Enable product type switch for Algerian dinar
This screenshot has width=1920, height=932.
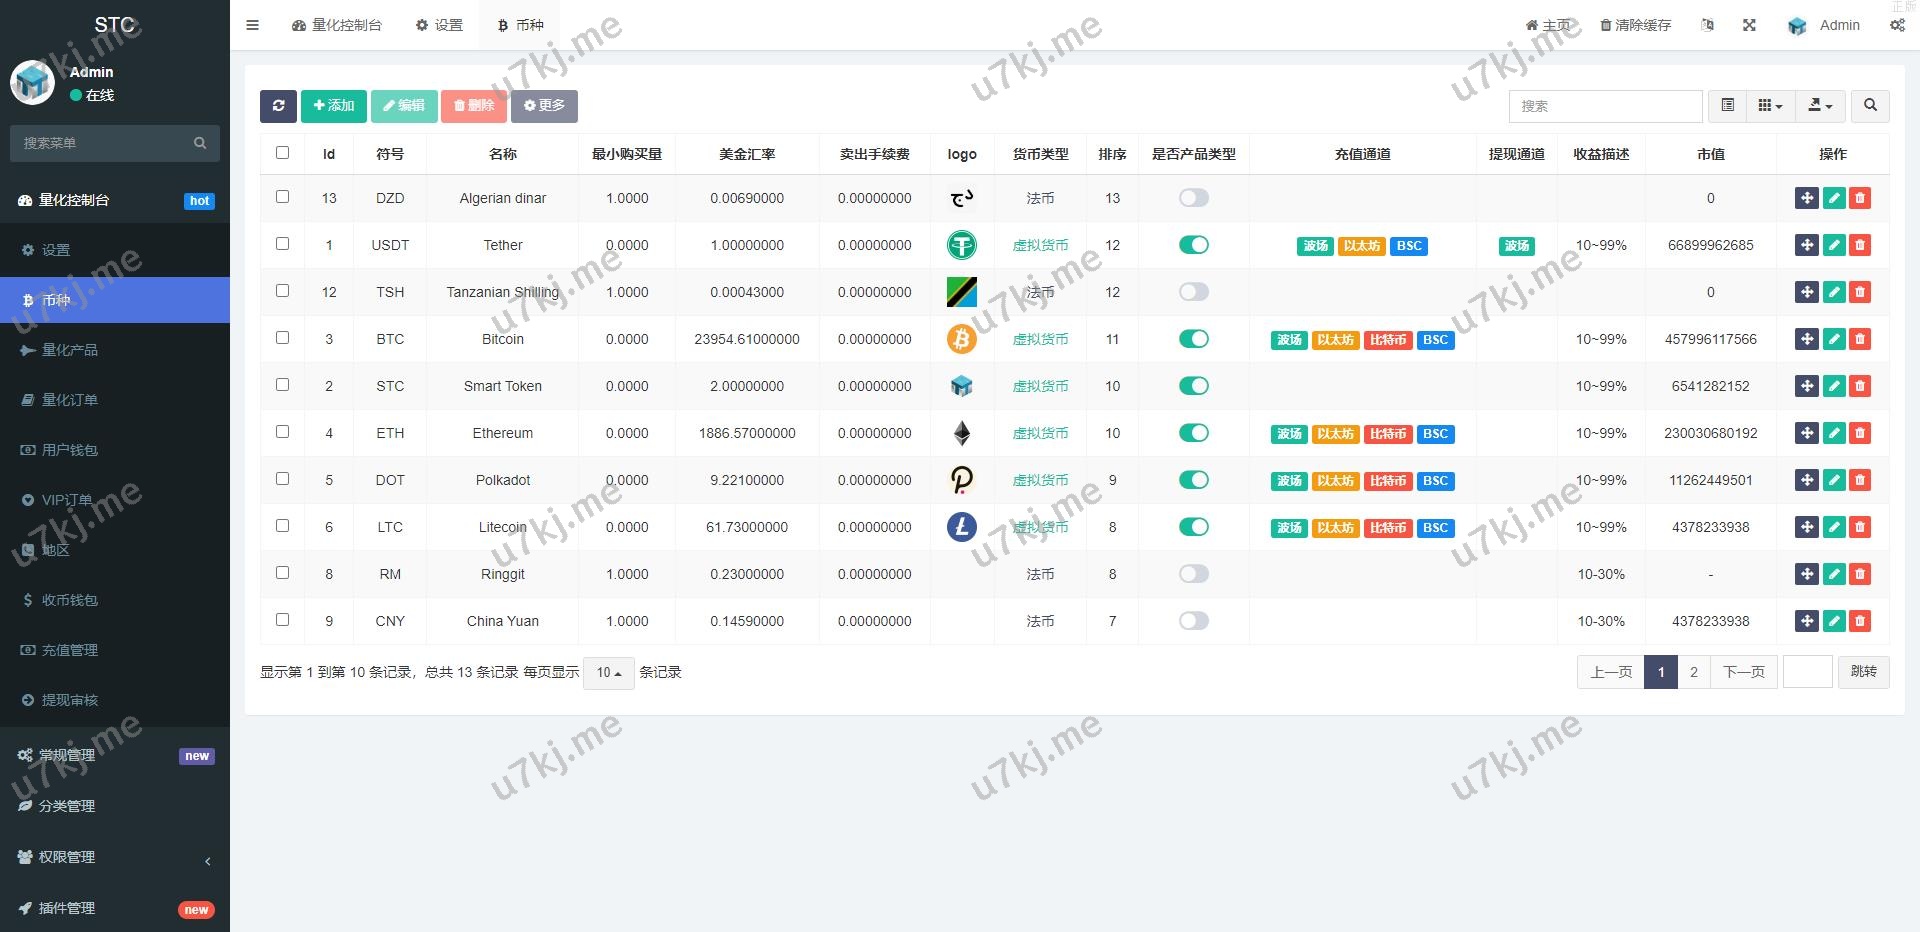click(x=1193, y=198)
